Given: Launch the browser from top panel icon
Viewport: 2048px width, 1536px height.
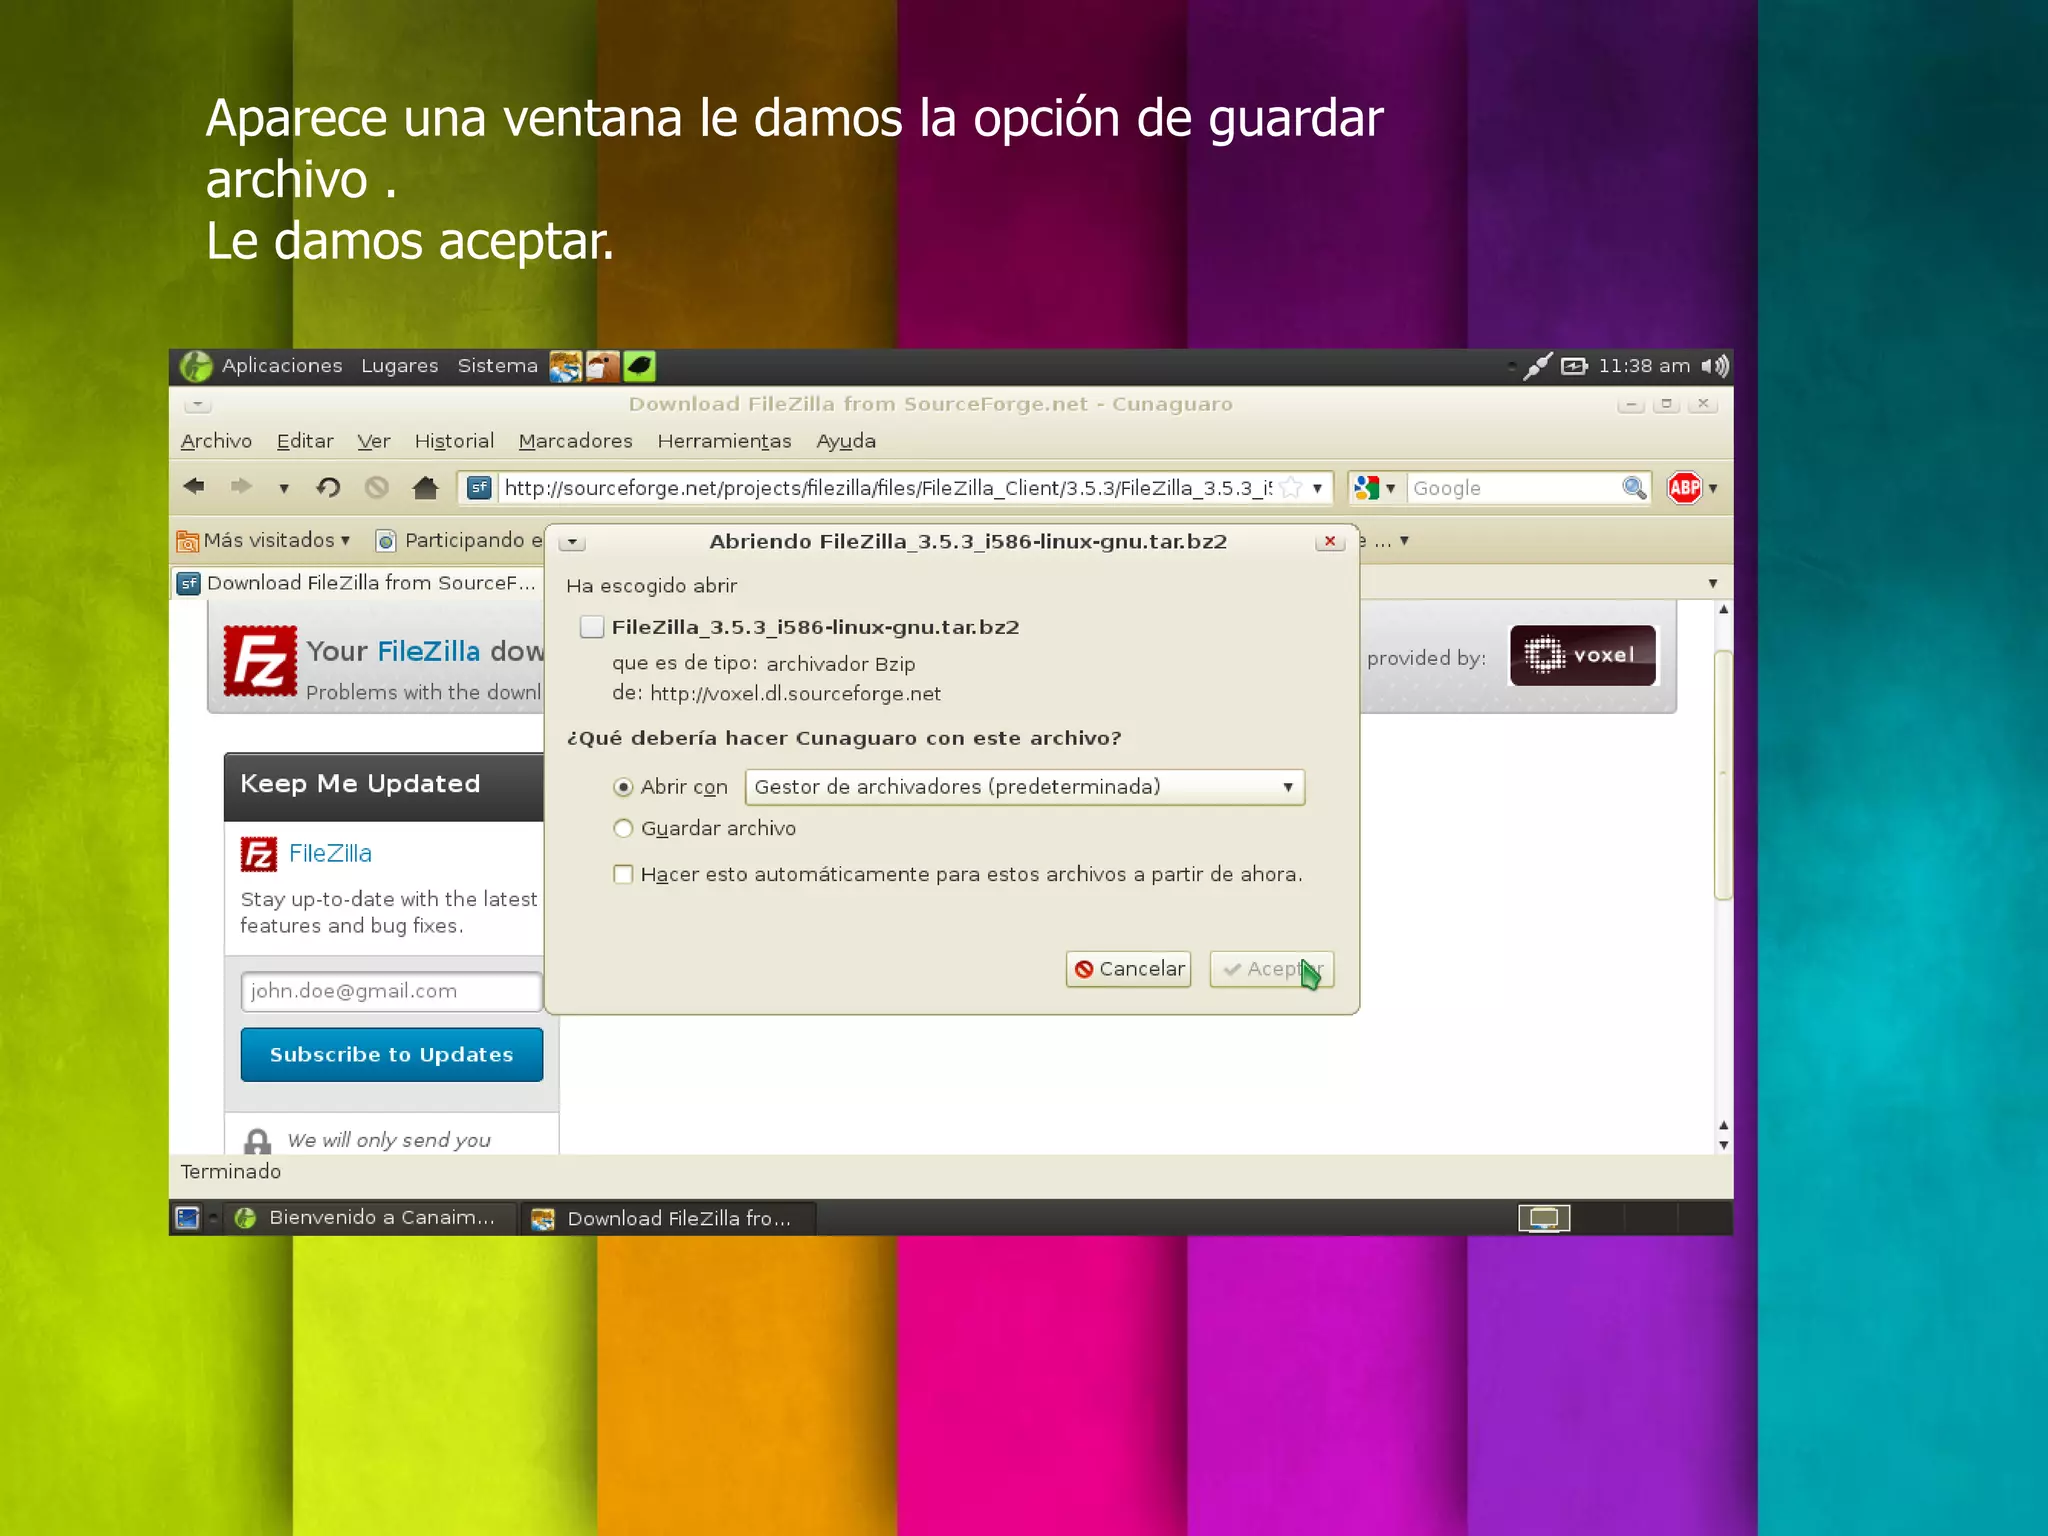Looking at the screenshot, I should [565, 366].
